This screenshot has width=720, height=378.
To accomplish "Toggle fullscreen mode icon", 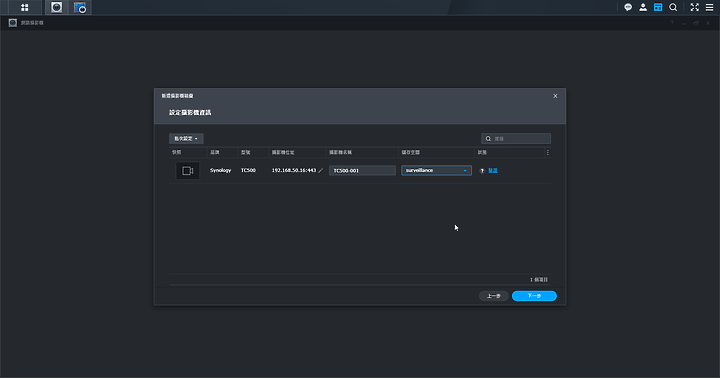I will coord(694,7).
